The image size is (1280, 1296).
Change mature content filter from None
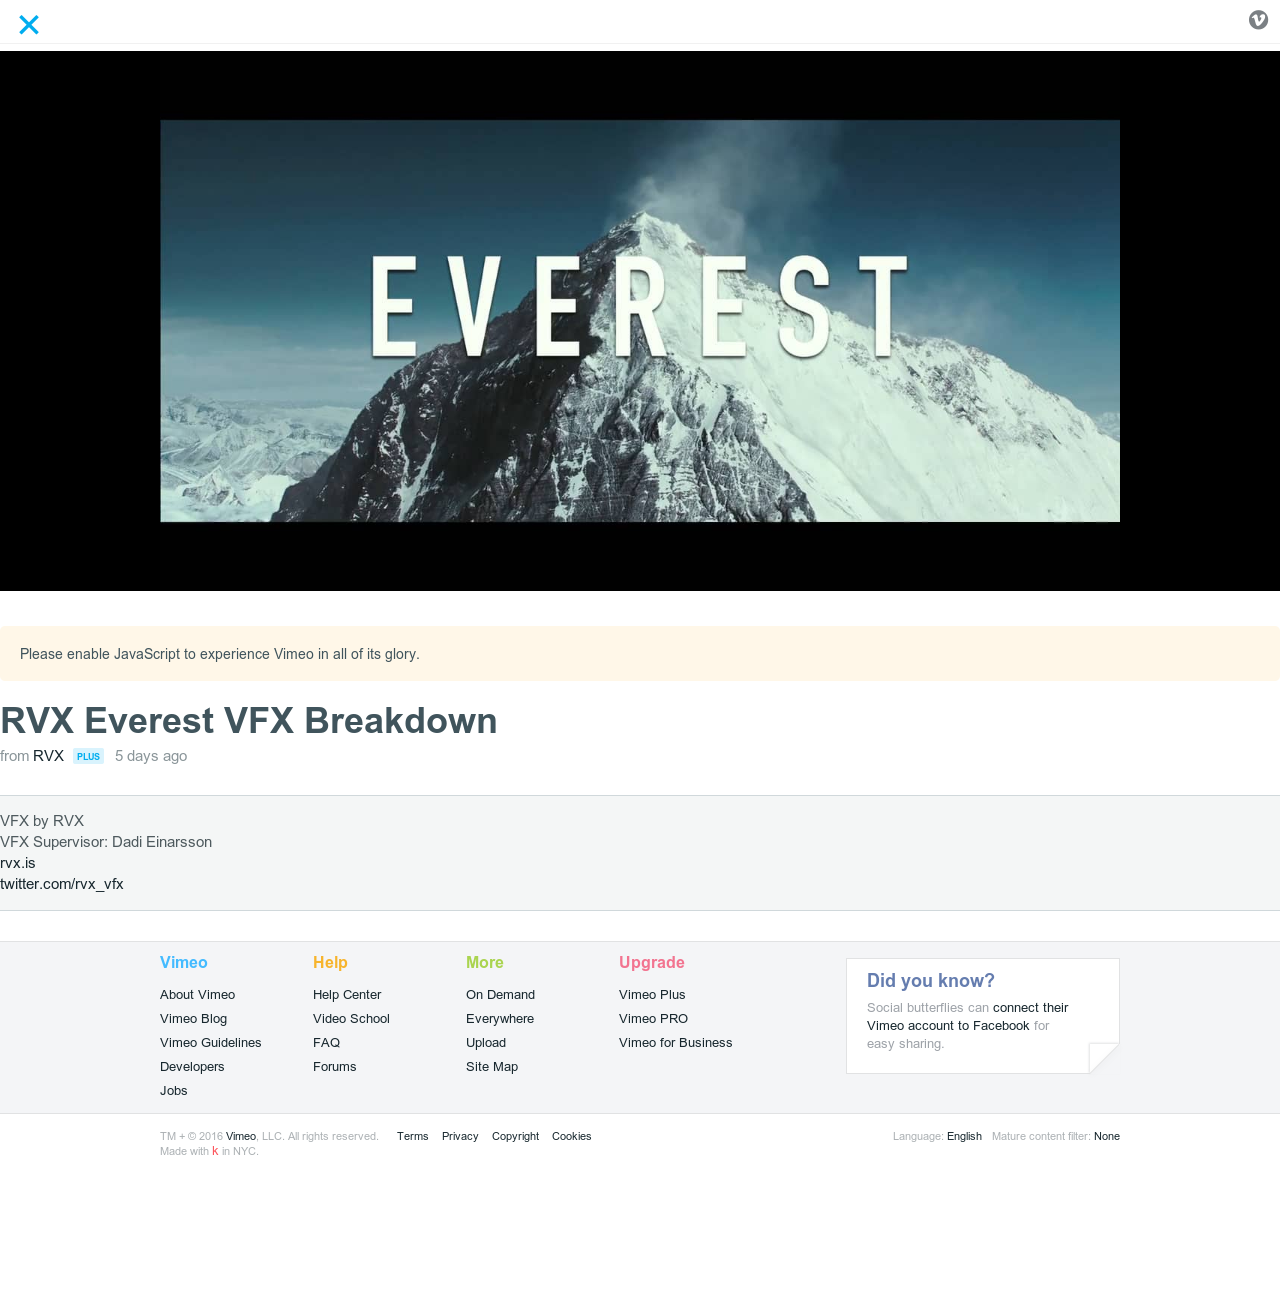[x=1107, y=1136]
